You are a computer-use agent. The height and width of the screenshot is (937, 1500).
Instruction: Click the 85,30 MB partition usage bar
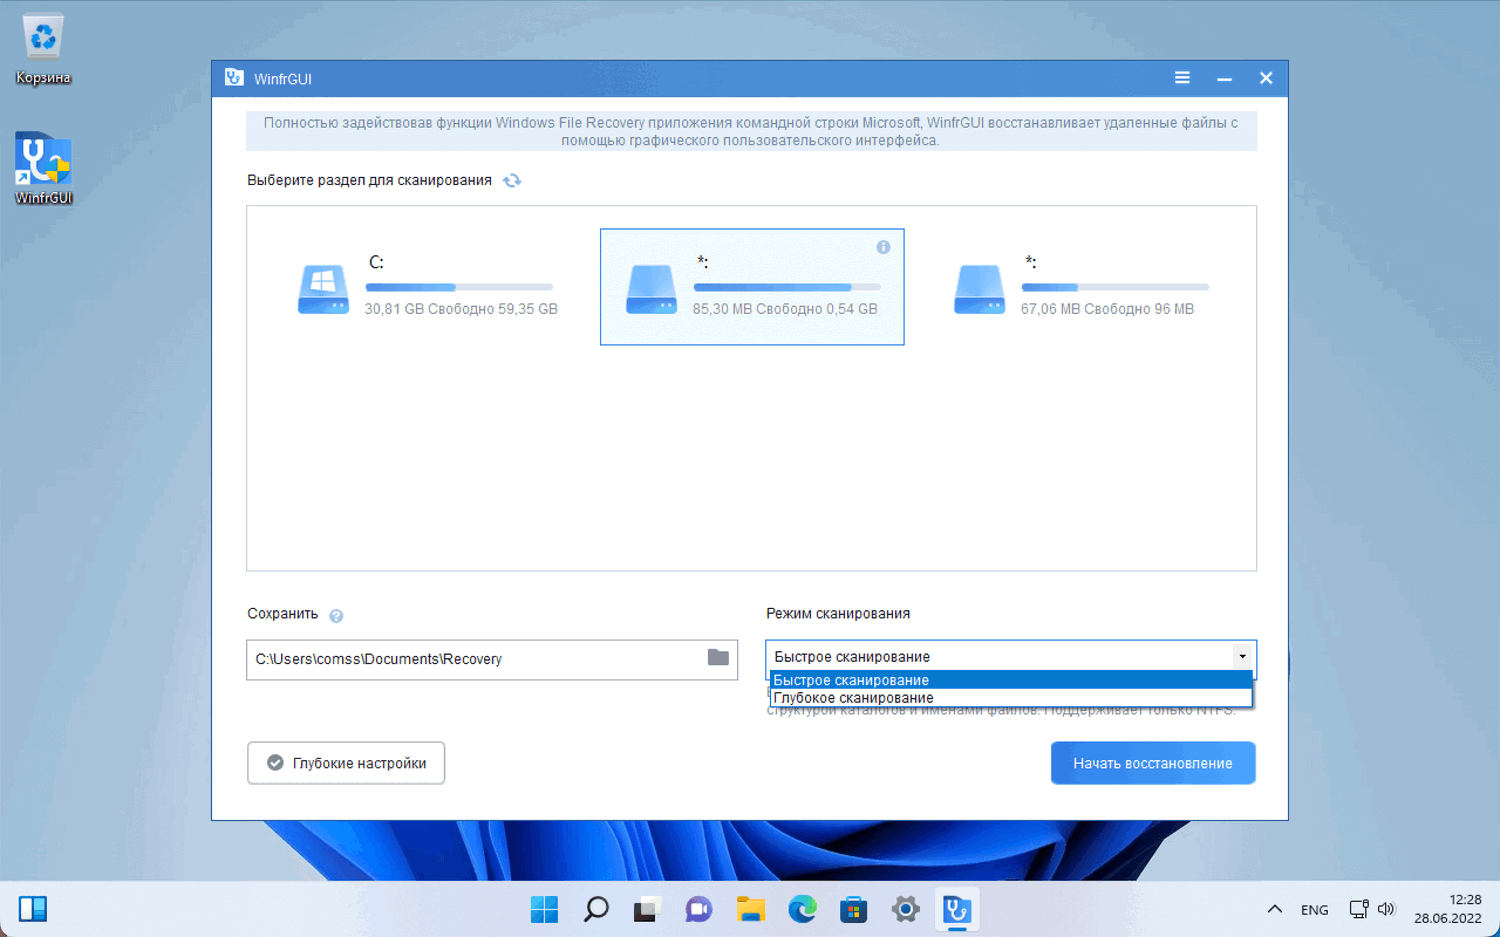click(x=787, y=287)
